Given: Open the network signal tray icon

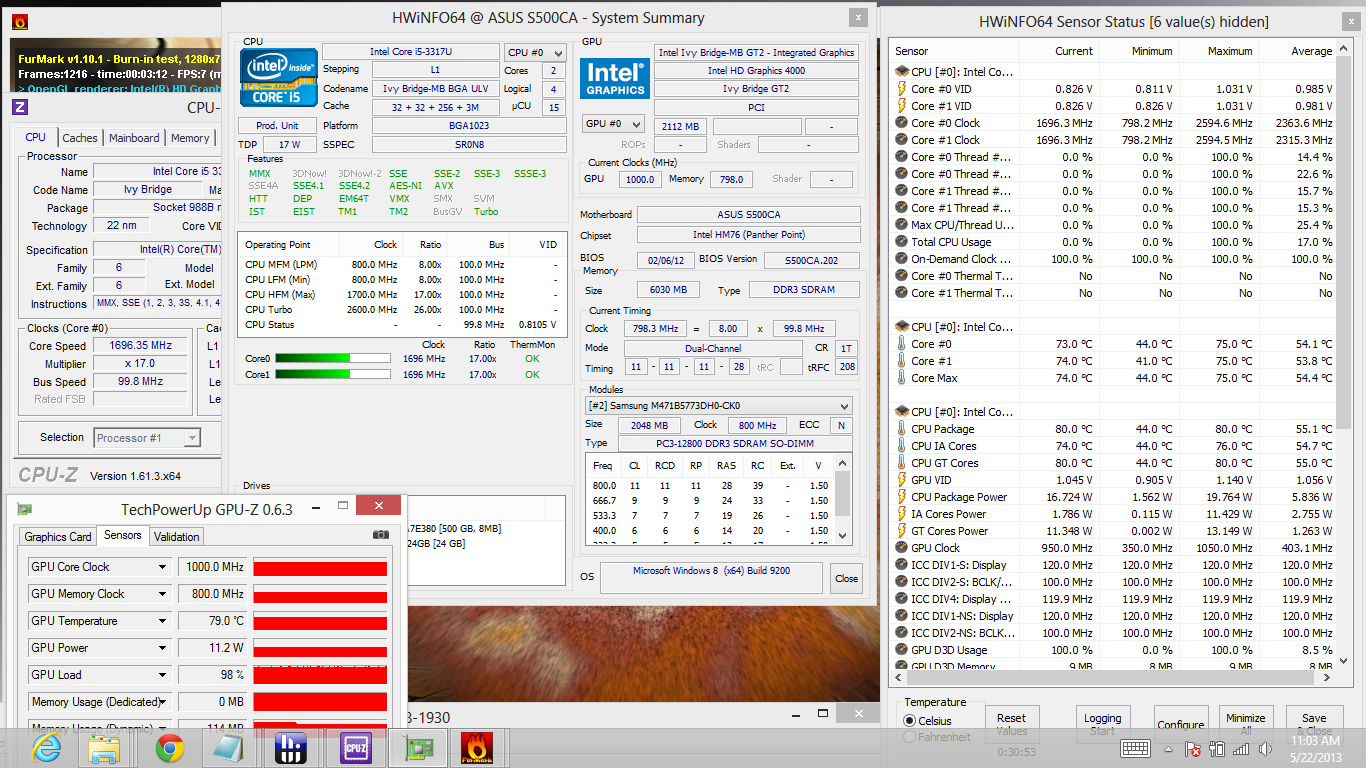Looking at the screenshot, I should pyautogui.click(x=1241, y=748).
